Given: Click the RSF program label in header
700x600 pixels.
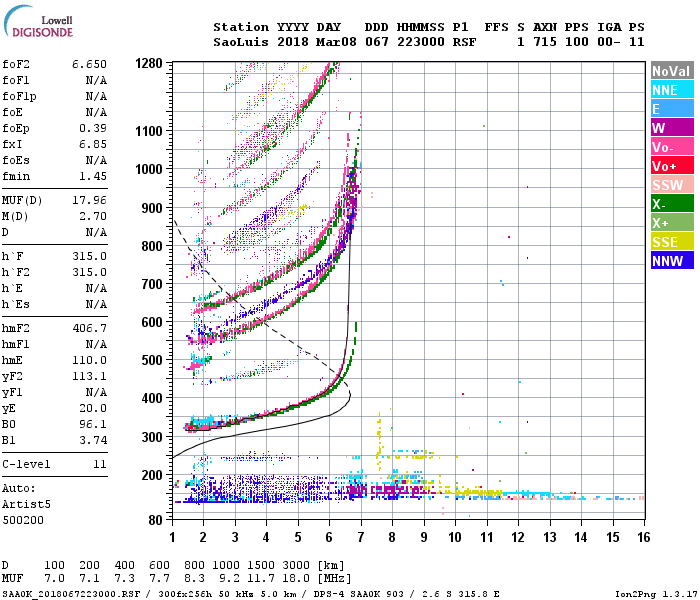Looking at the screenshot, I should [x=464, y=42].
